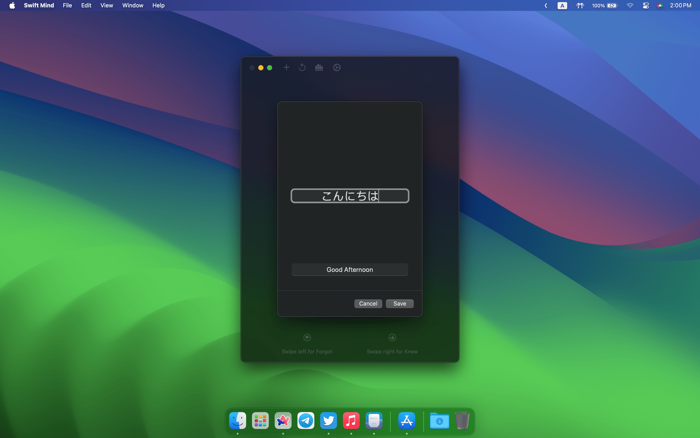
Task: Click the Good Afternoon back field
Action: point(350,270)
